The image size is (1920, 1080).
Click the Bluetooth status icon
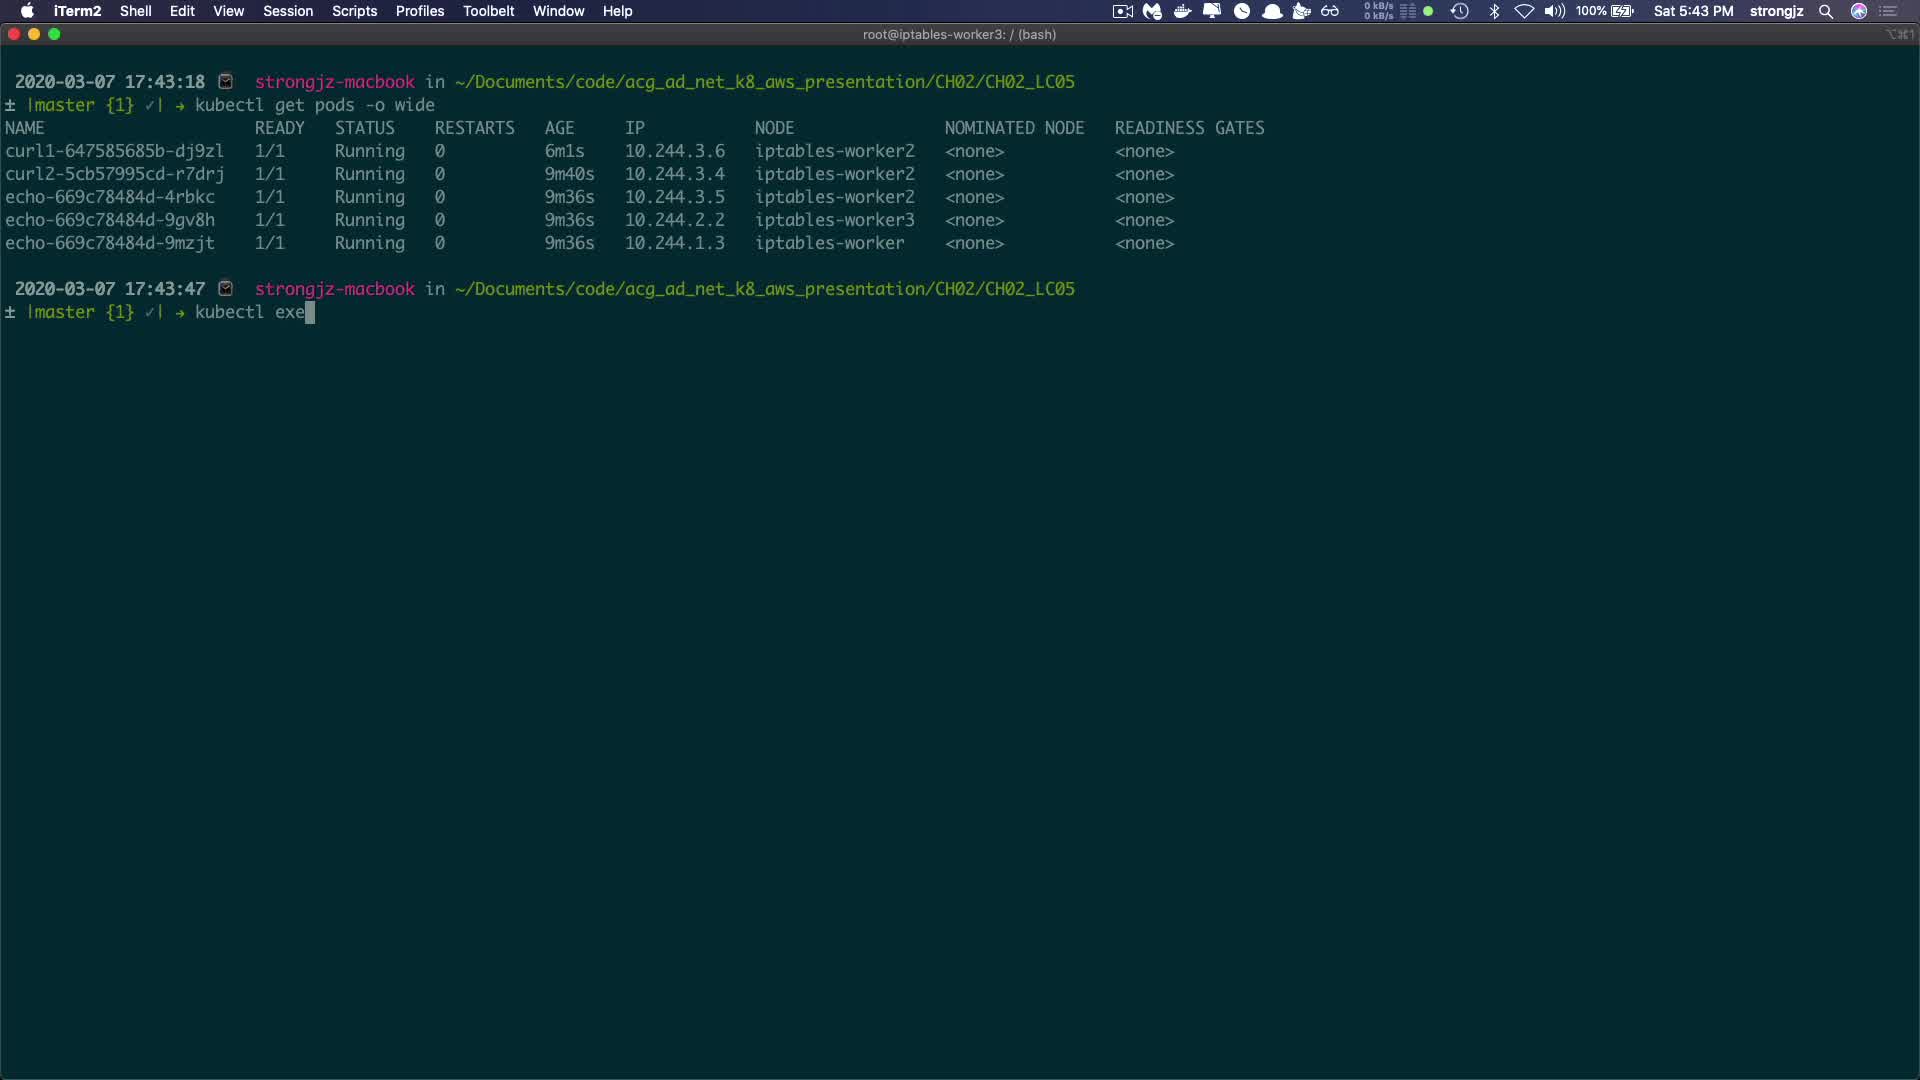(1494, 11)
